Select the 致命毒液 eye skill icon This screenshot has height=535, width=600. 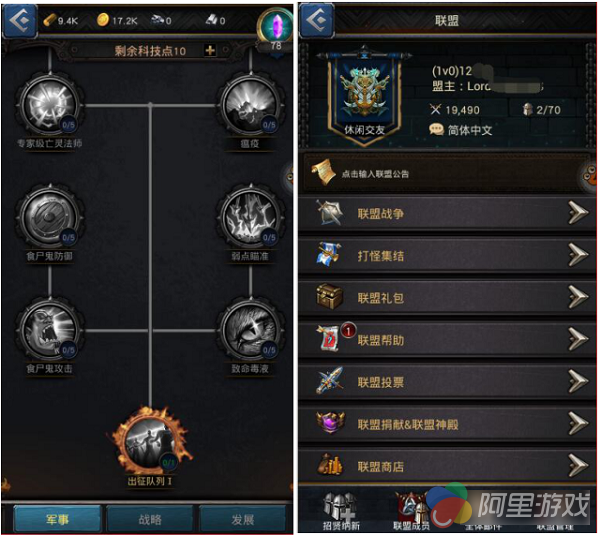point(251,330)
